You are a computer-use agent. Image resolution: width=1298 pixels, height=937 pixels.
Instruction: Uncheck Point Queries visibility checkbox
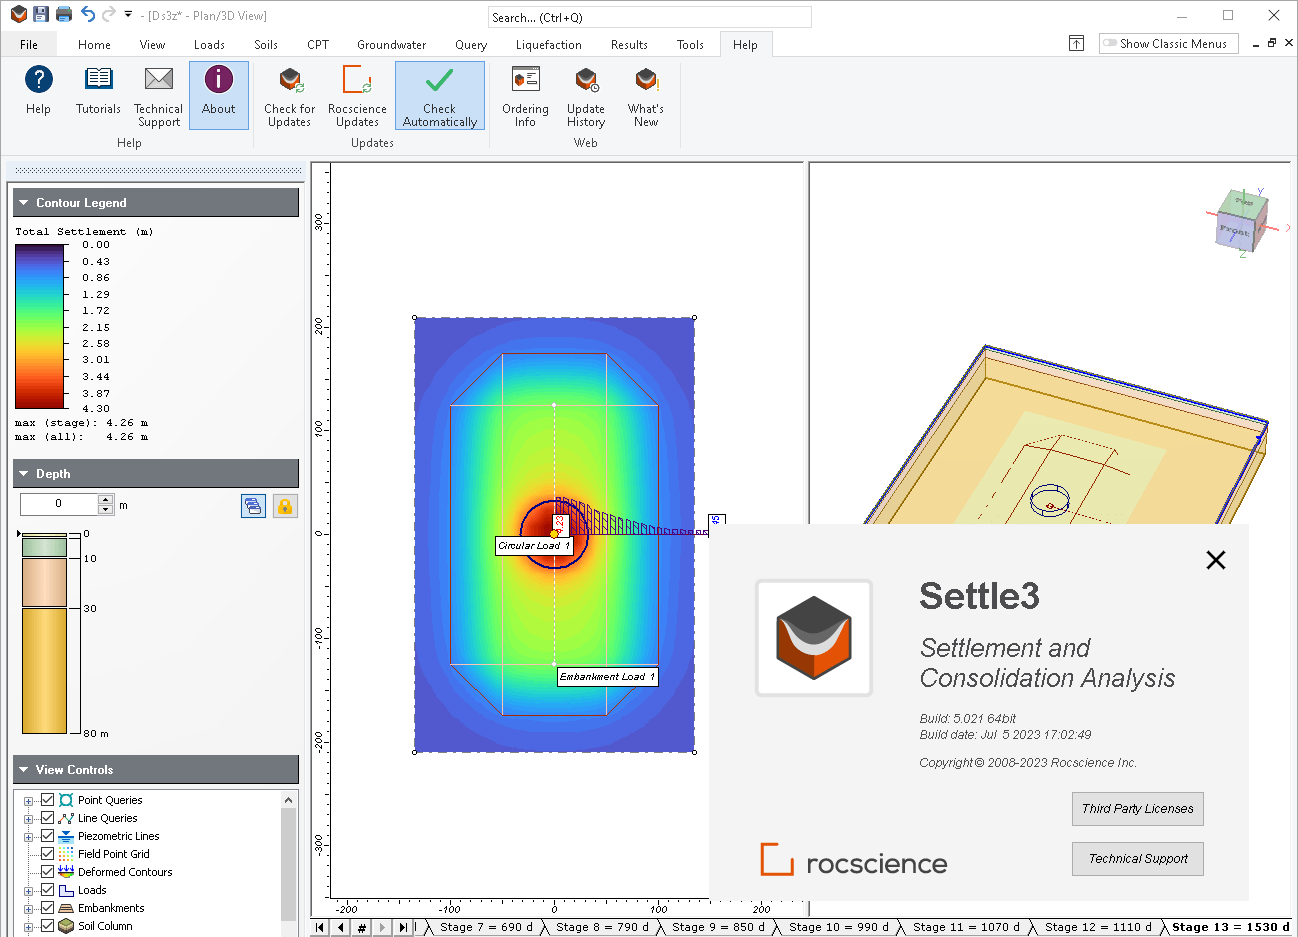point(47,800)
